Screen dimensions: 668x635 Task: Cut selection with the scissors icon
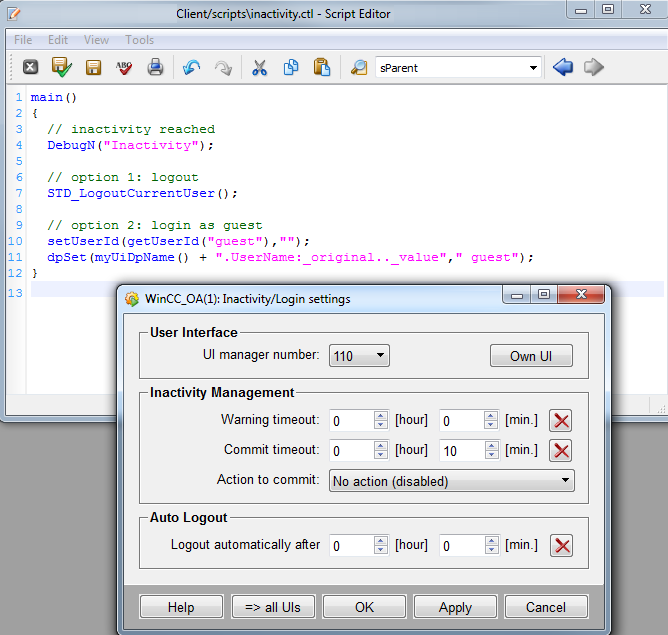(x=259, y=68)
